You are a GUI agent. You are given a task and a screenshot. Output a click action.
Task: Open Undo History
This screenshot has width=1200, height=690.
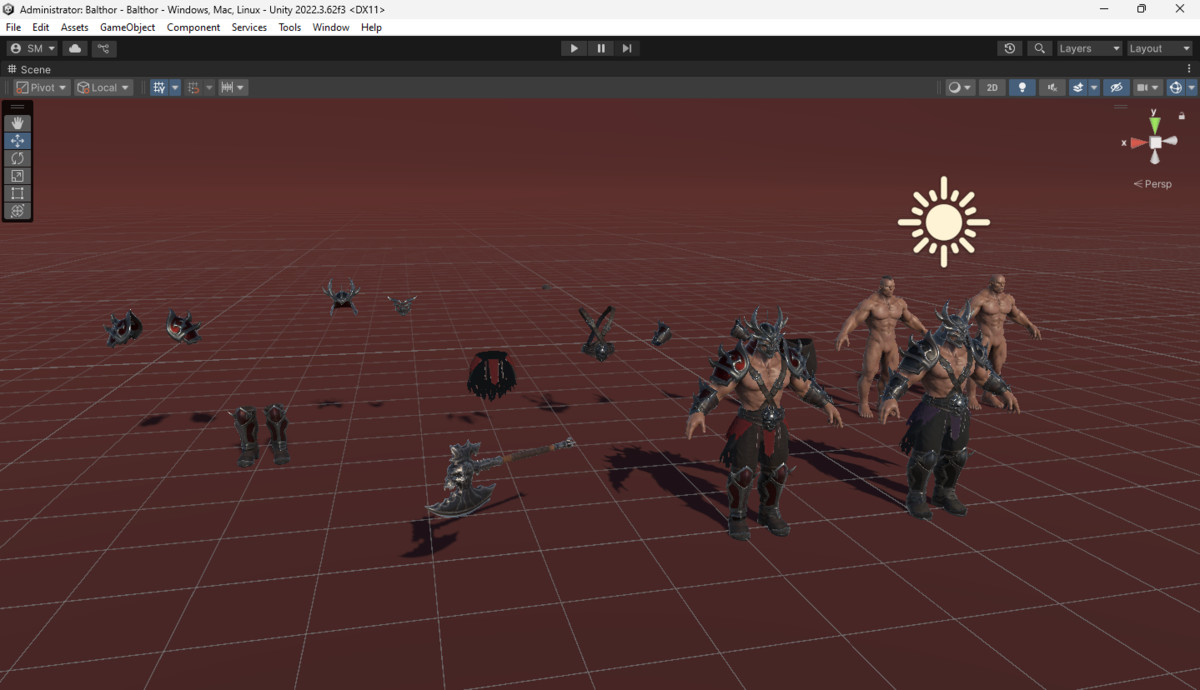click(x=1010, y=48)
